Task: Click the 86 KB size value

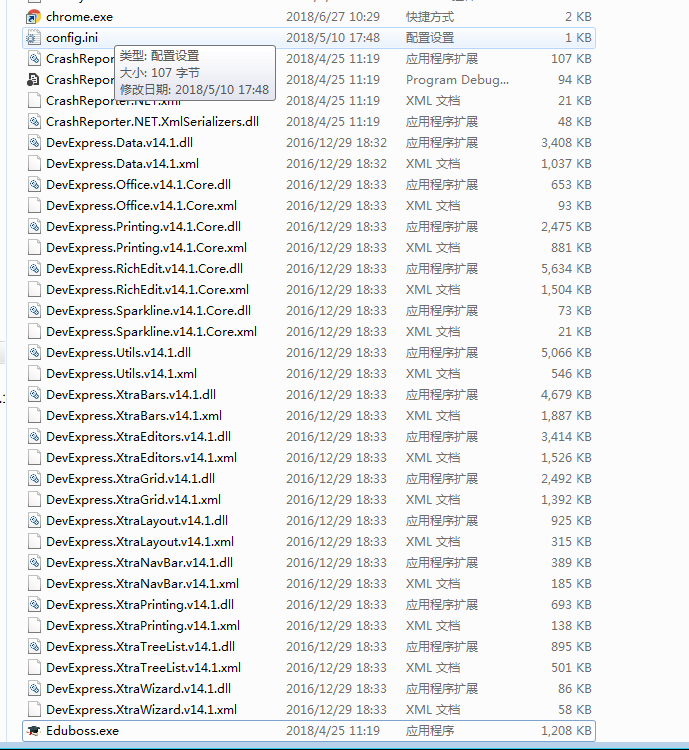Action: [575, 689]
